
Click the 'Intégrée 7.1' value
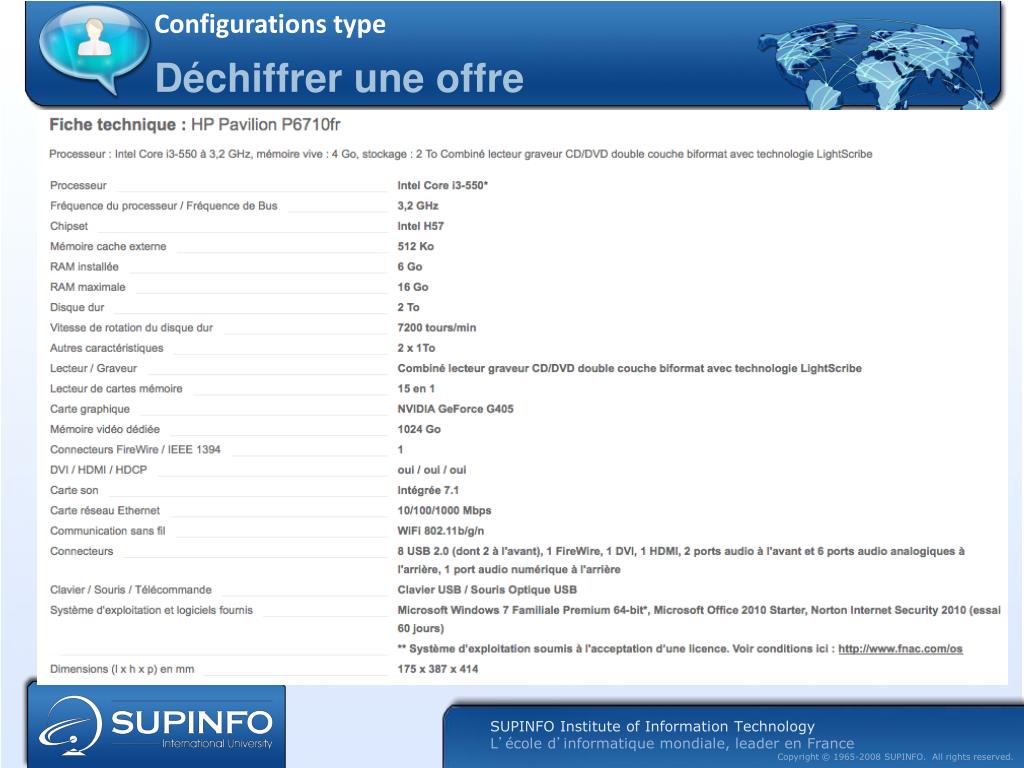[x=428, y=490]
